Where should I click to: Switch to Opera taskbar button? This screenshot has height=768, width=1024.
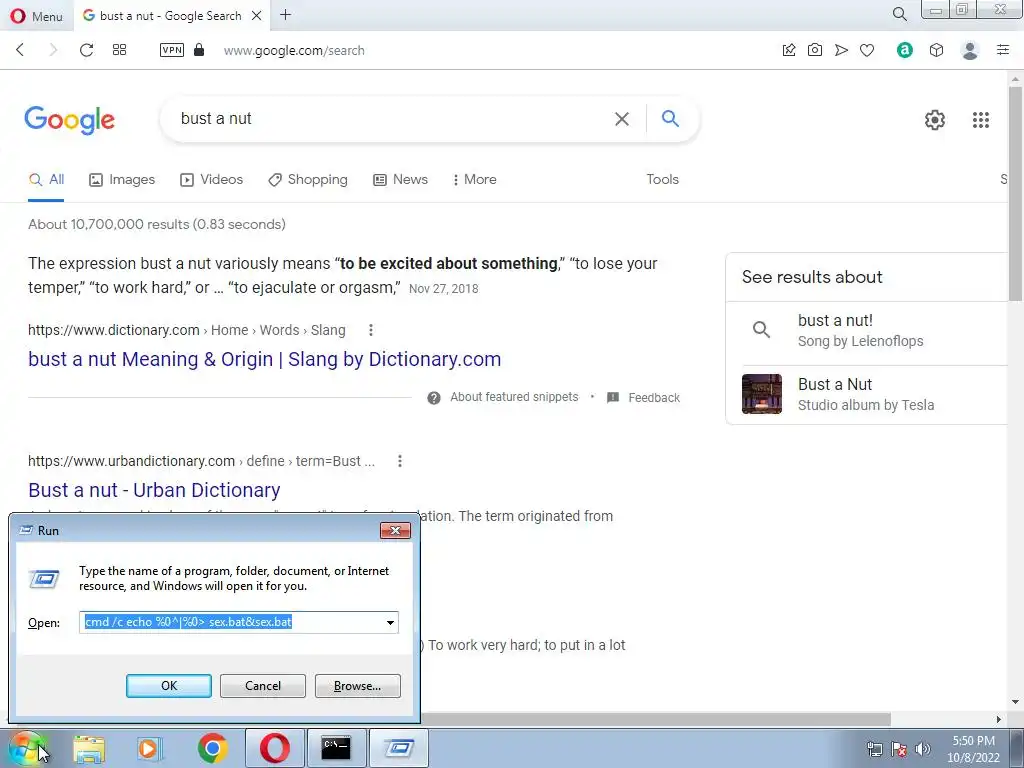pyautogui.click(x=275, y=748)
